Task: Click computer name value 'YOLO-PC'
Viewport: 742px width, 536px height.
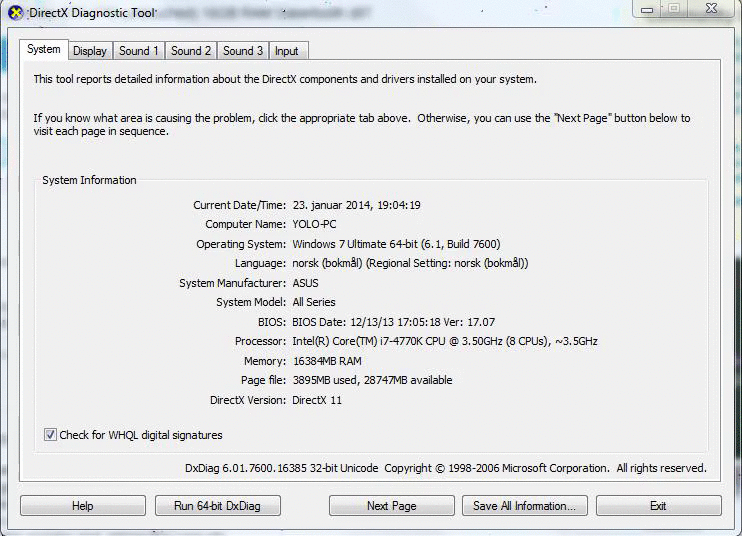Action: (314, 224)
